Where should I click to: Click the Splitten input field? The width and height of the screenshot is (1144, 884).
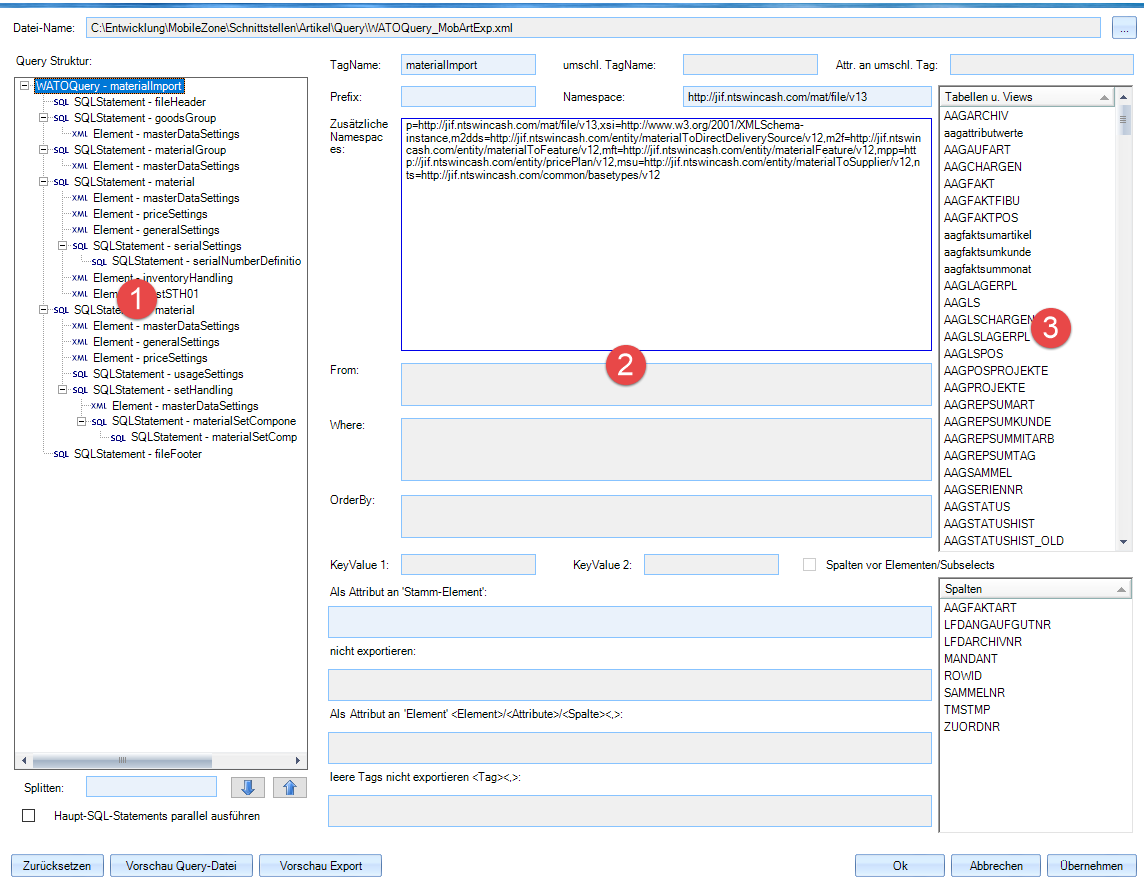pyautogui.click(x=151, y=787)
